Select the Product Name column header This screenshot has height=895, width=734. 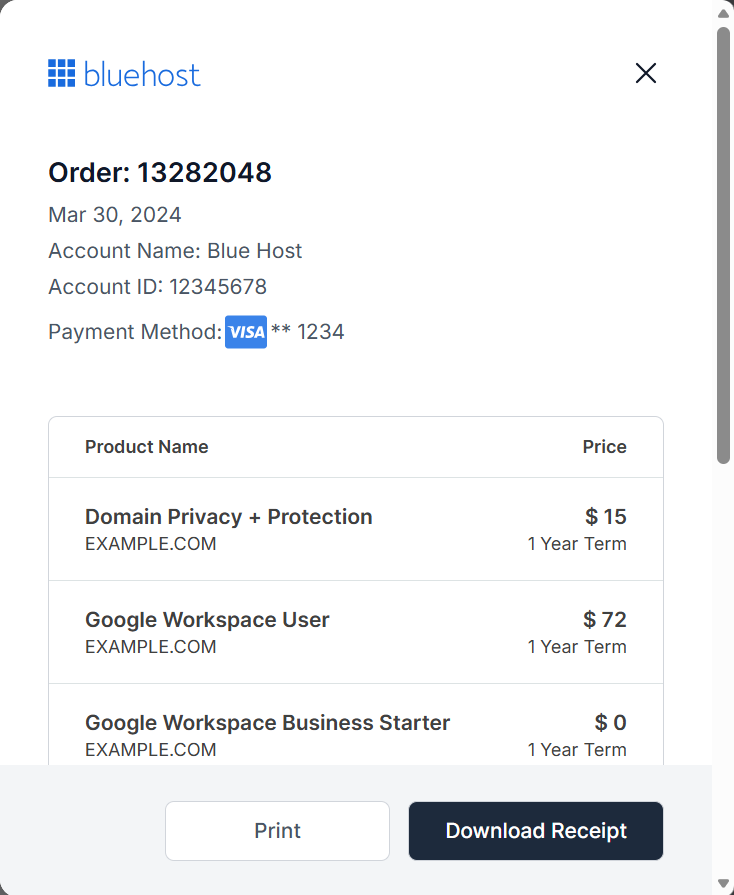click(x=146, y=446)
